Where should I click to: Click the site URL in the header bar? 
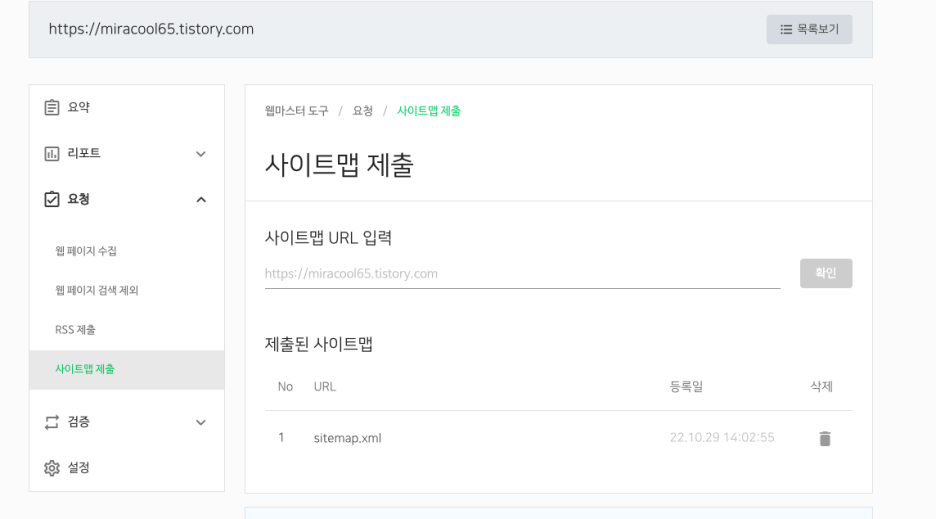click(x=151, y=29)
